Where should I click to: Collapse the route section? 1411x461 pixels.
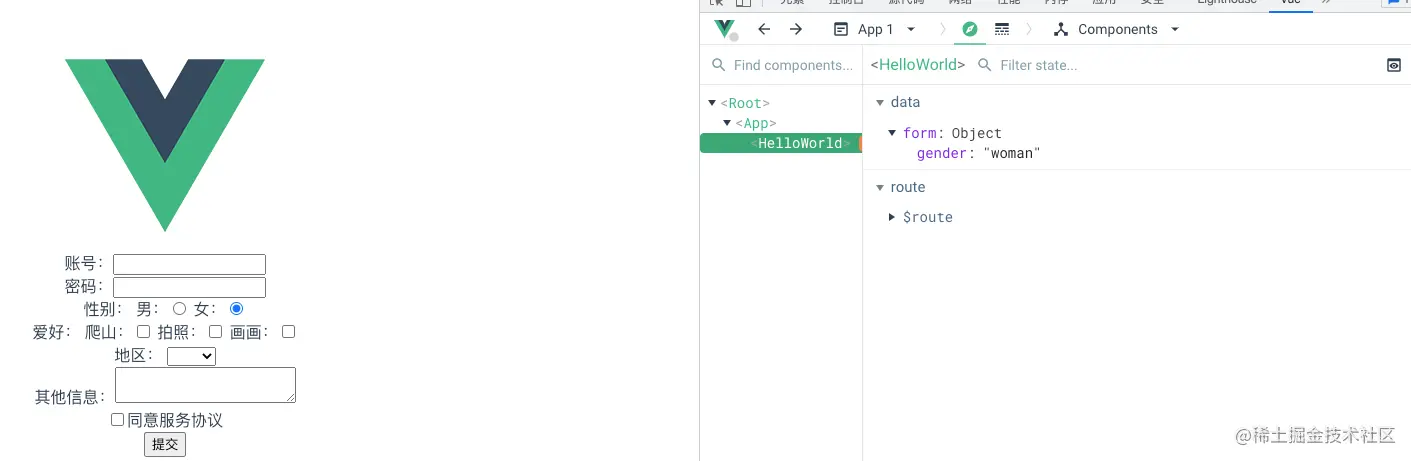pyautogui.click(x=880, y=187)
